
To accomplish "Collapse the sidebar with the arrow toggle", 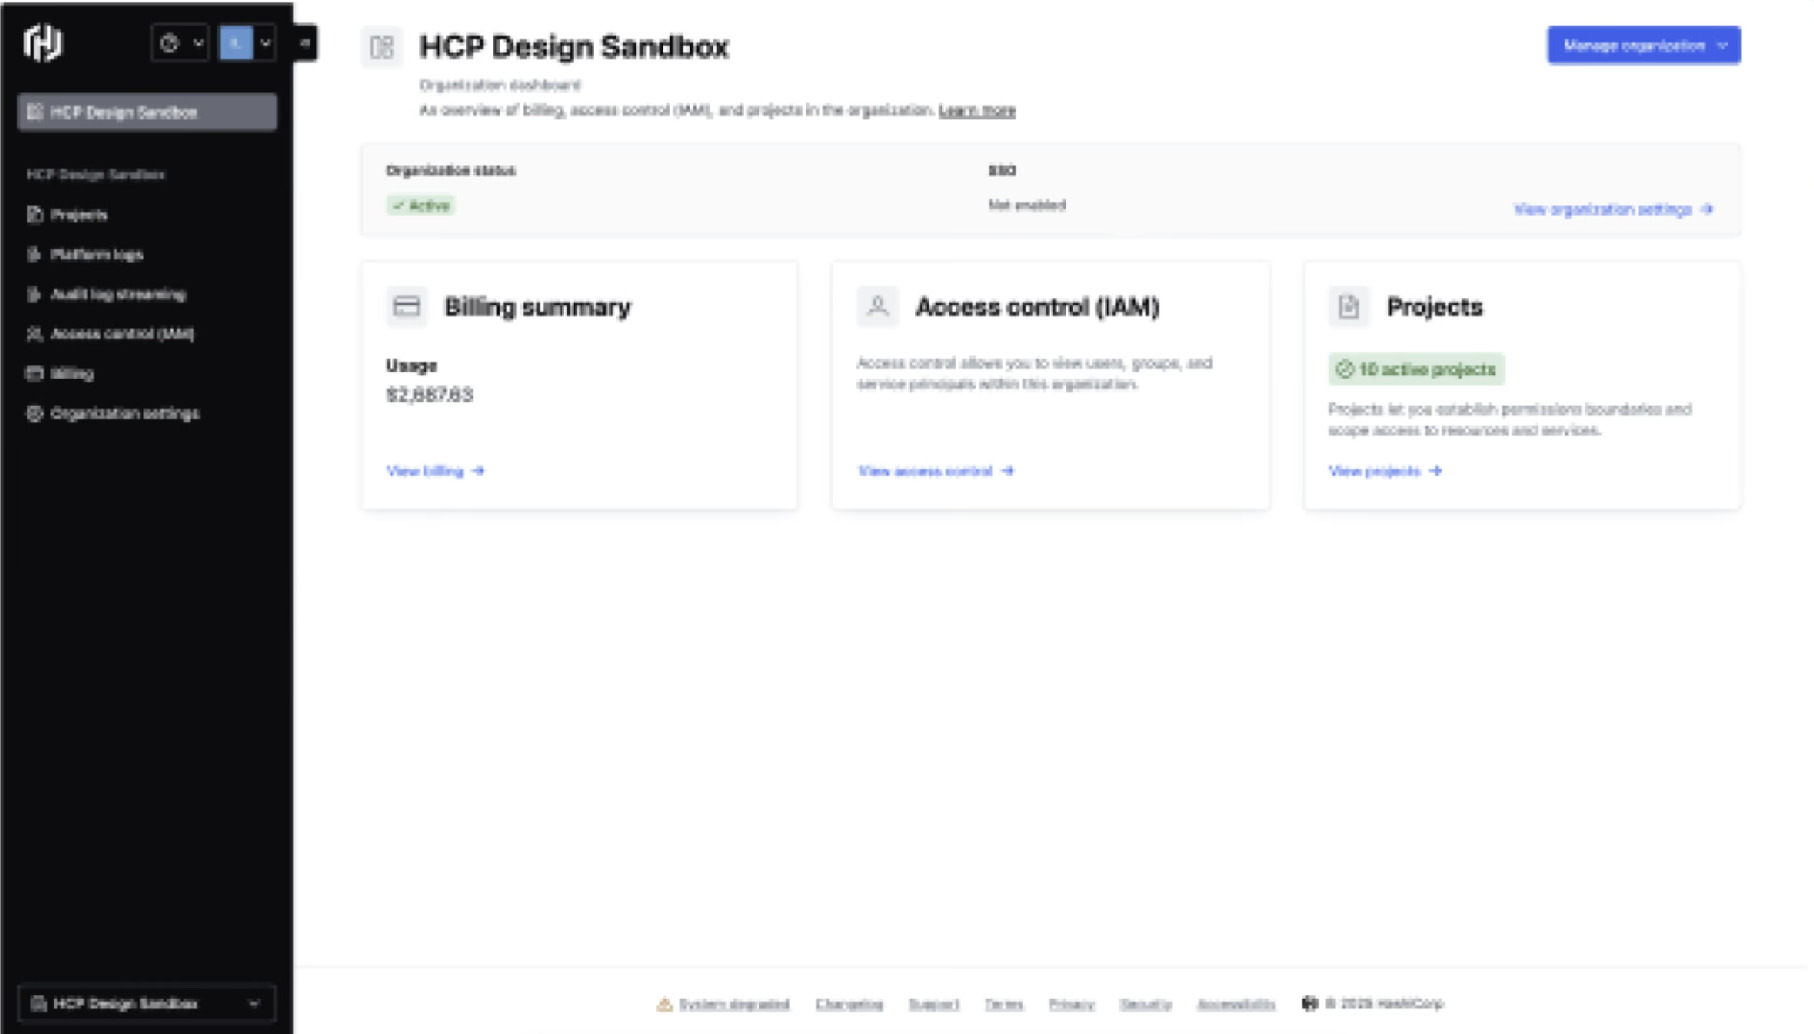I will (x=305, y=43).
